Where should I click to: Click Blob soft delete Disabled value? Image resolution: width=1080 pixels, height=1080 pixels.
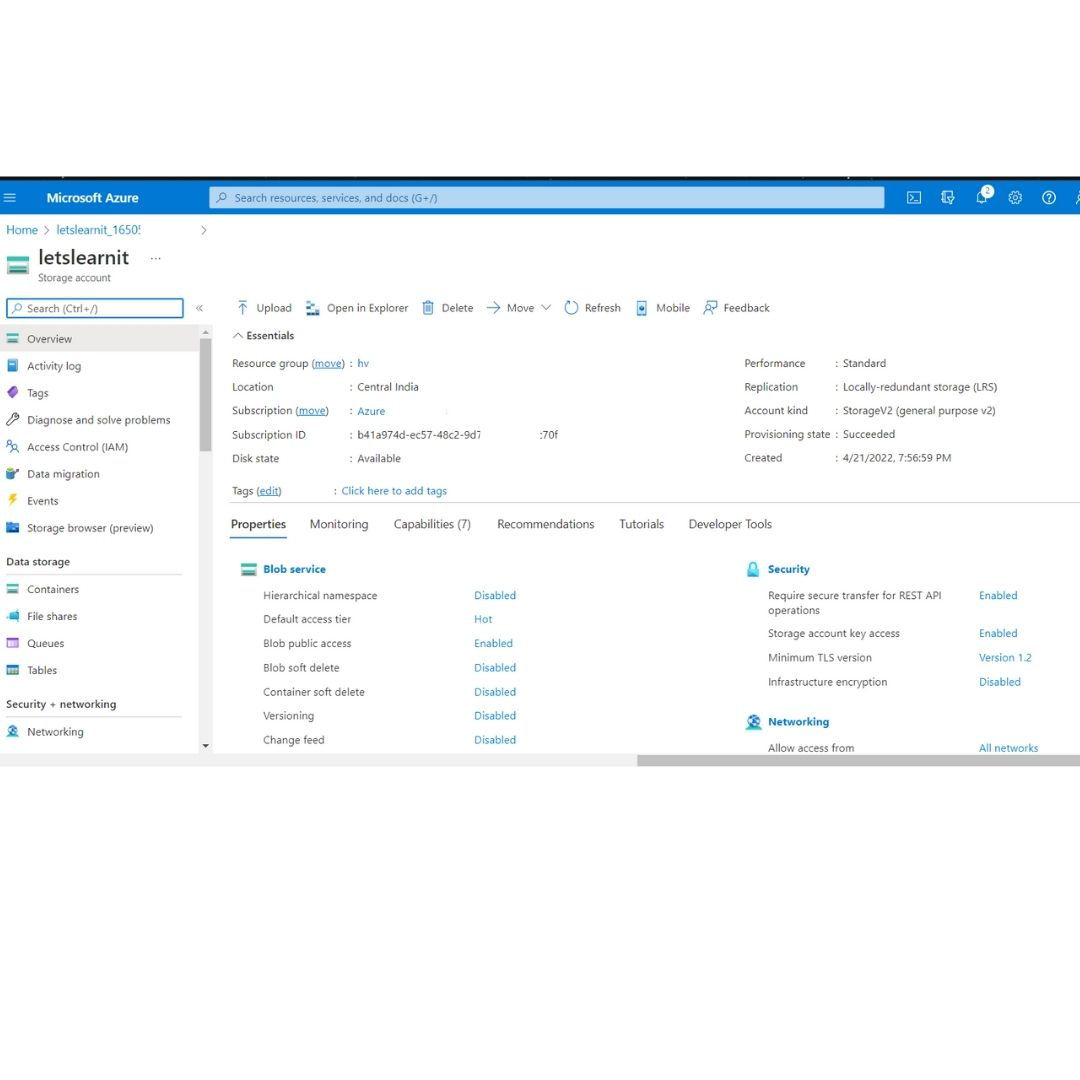coord(495,668)
